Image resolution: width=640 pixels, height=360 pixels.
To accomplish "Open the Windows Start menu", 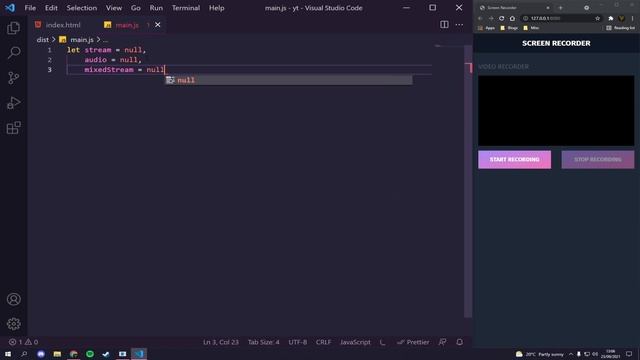I will click(x=8, y=354).
